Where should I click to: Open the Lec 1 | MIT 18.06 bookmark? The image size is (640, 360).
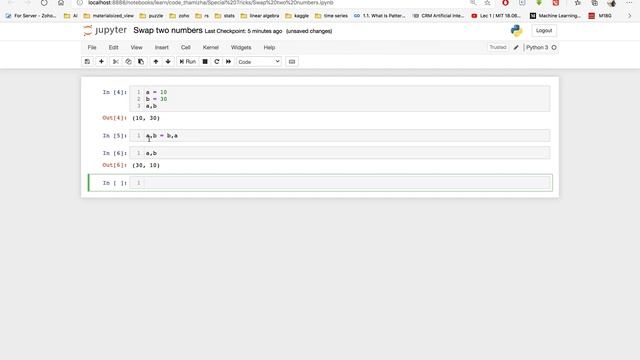[x=496, y=16]
